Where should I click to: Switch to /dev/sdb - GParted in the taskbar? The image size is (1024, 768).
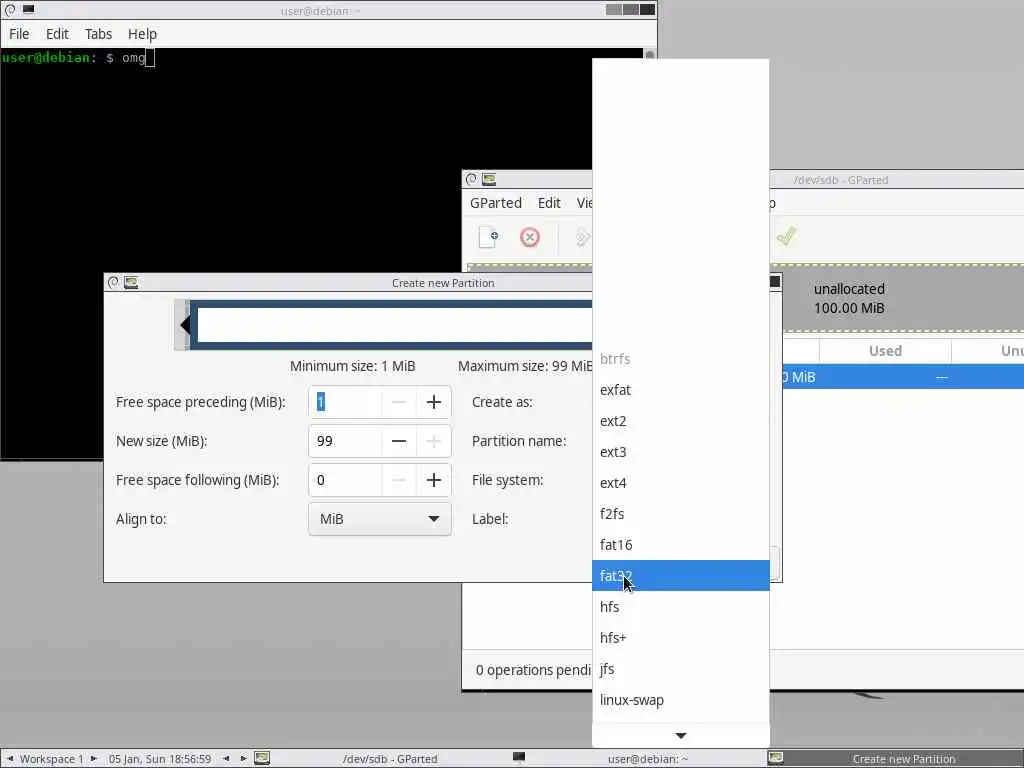point(390,759)
